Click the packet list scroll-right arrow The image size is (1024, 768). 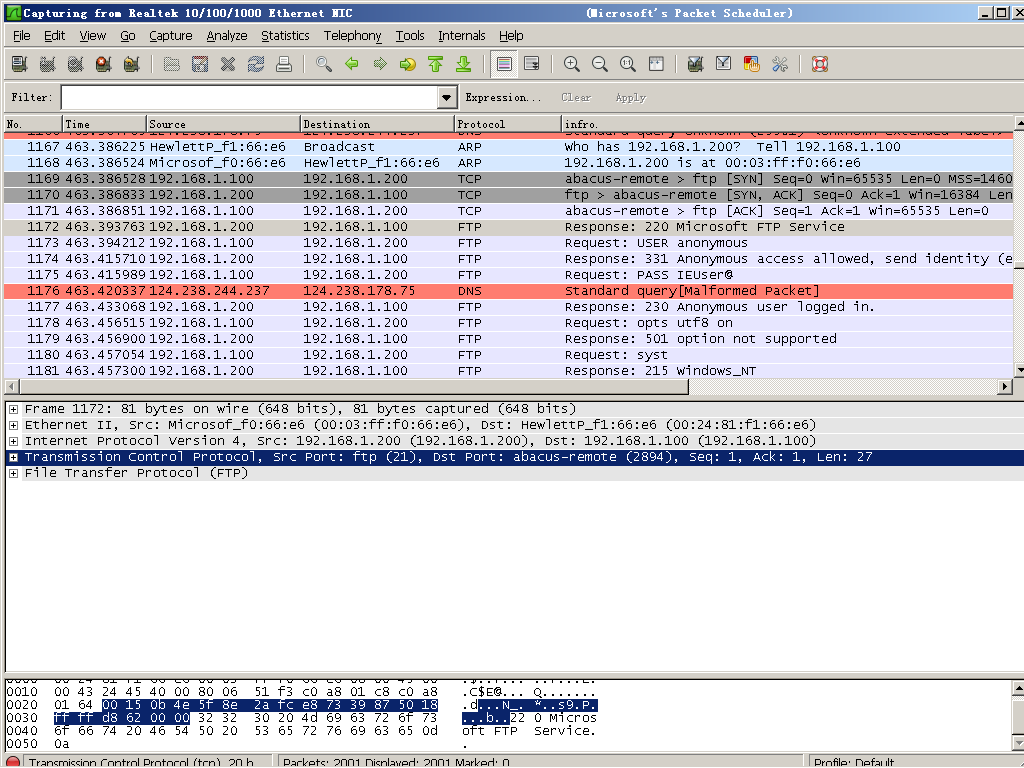(1005, 387)
